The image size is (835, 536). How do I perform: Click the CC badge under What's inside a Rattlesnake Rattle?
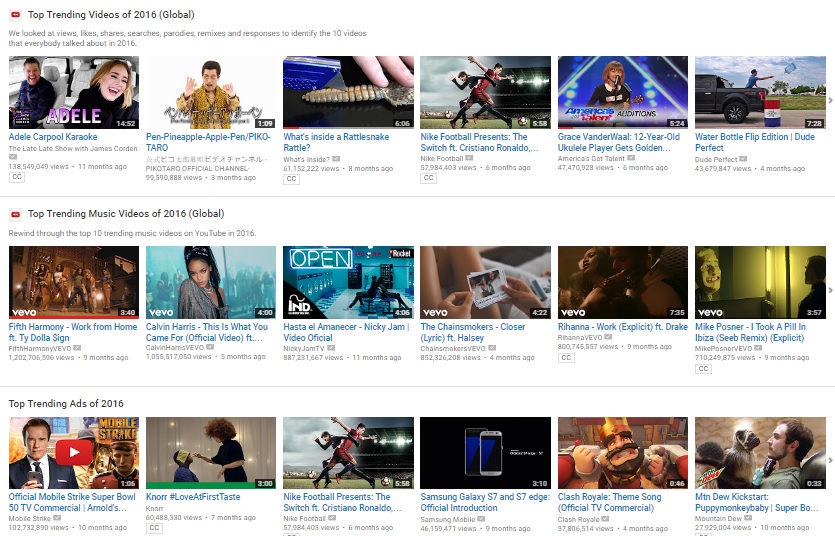(291, 179)
